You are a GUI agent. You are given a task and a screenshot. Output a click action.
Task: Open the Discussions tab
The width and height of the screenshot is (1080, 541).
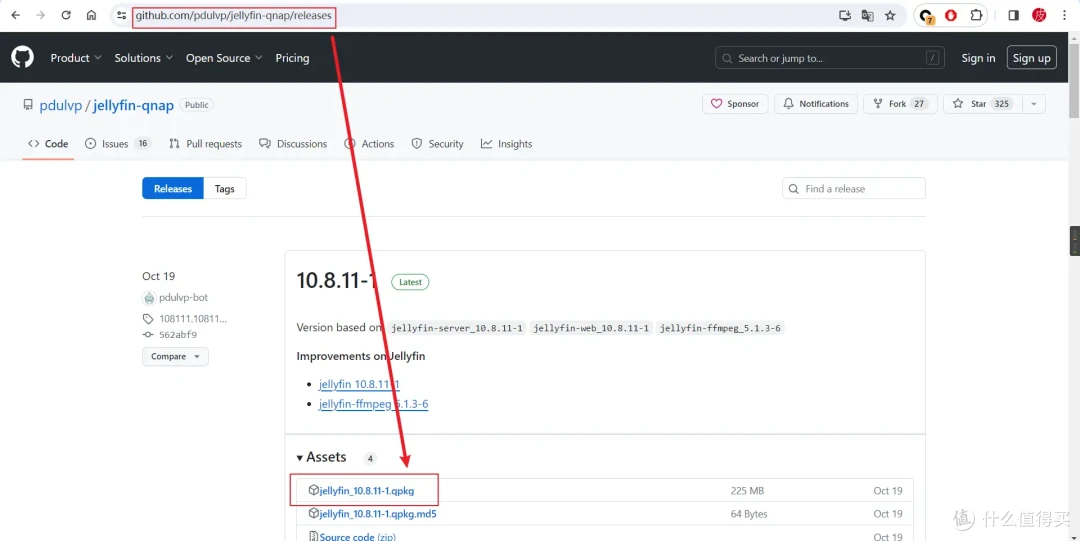tap(293, 143)
